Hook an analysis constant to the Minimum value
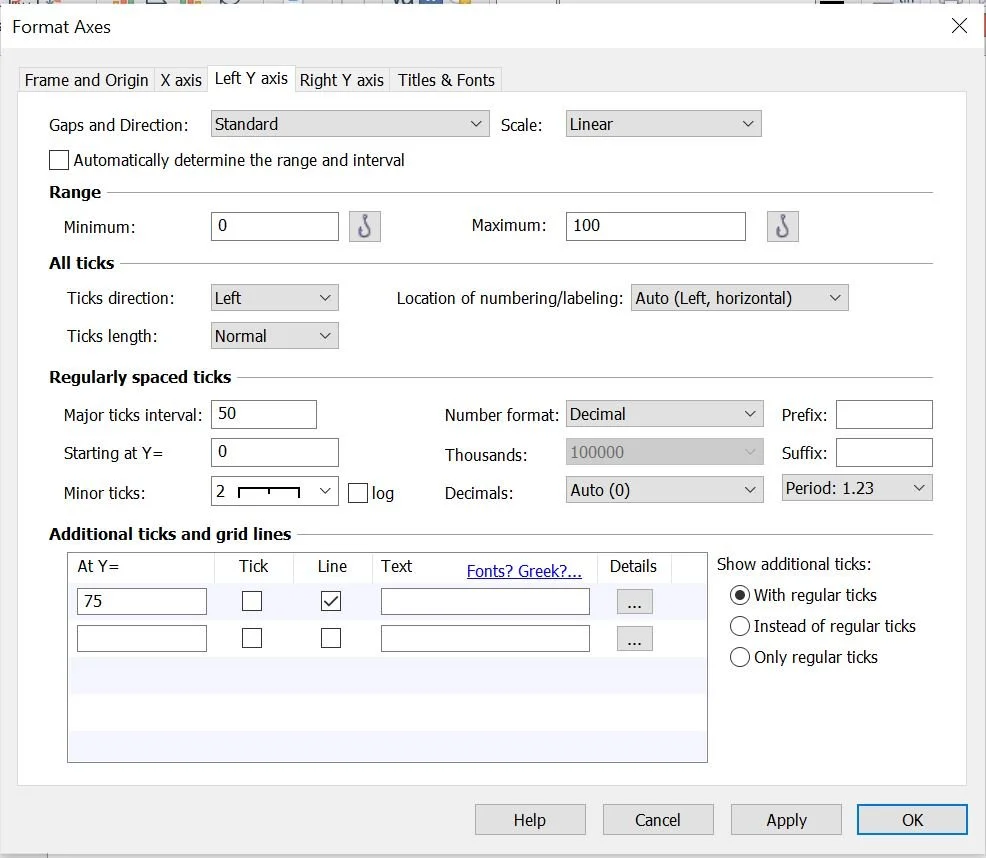 364,226
